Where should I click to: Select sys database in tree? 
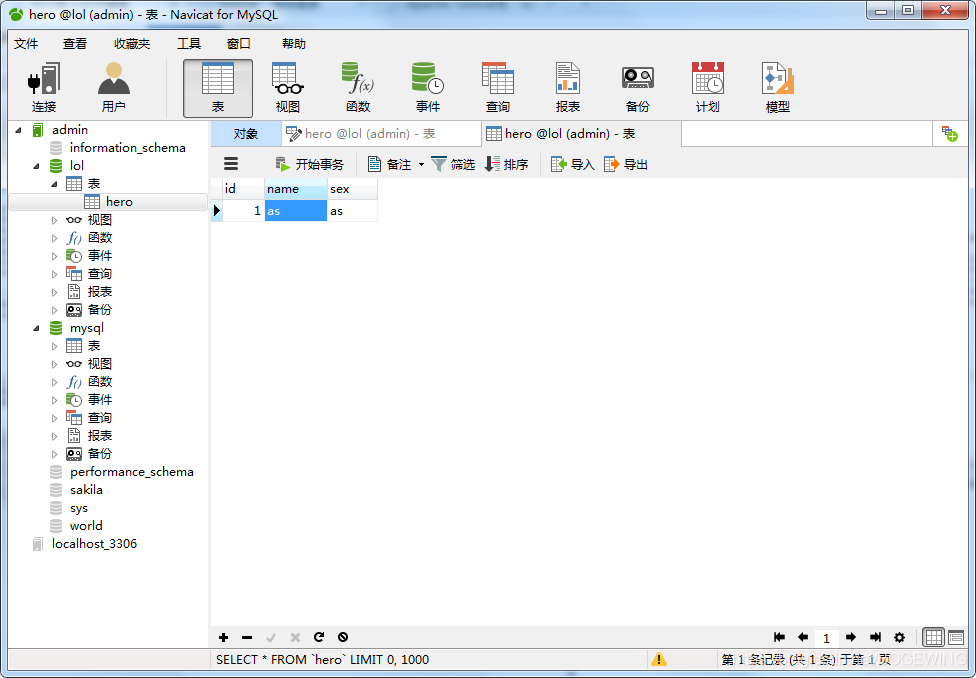(x=78, y=508)
